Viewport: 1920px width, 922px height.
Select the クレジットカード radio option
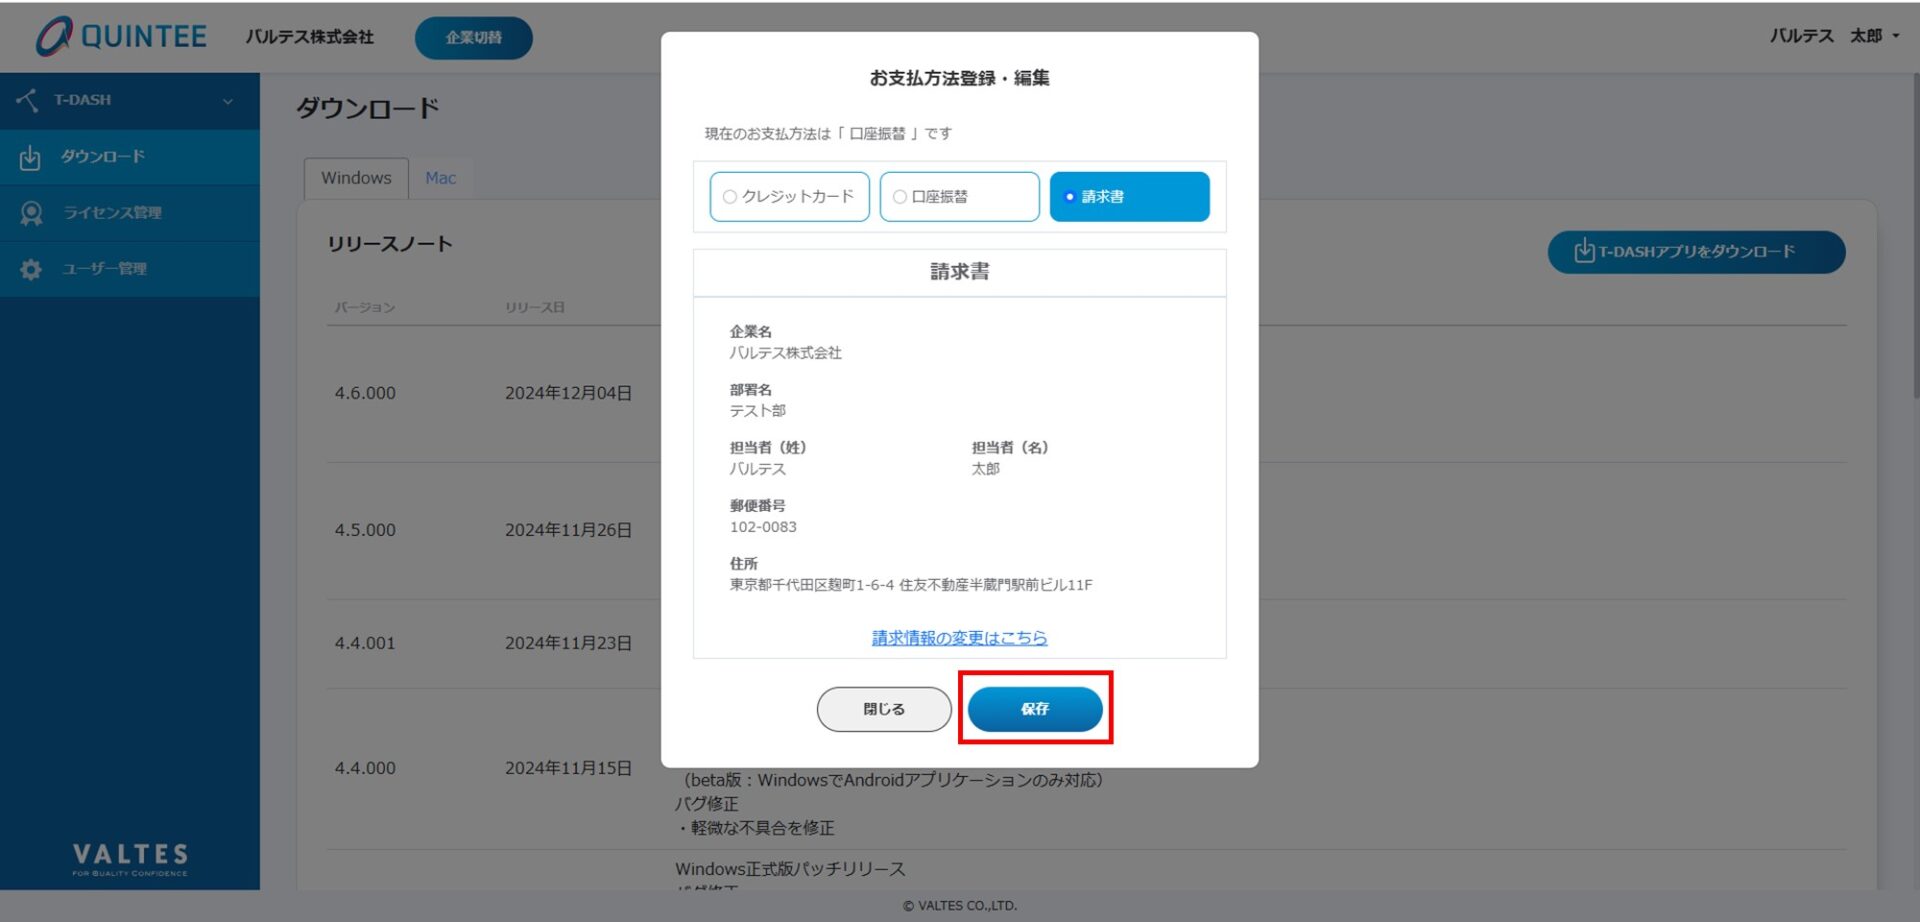point(730,197)
